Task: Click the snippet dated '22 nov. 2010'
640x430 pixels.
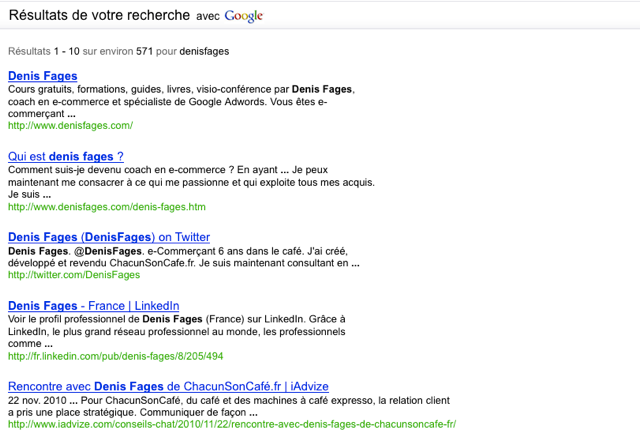Action: 229,406
